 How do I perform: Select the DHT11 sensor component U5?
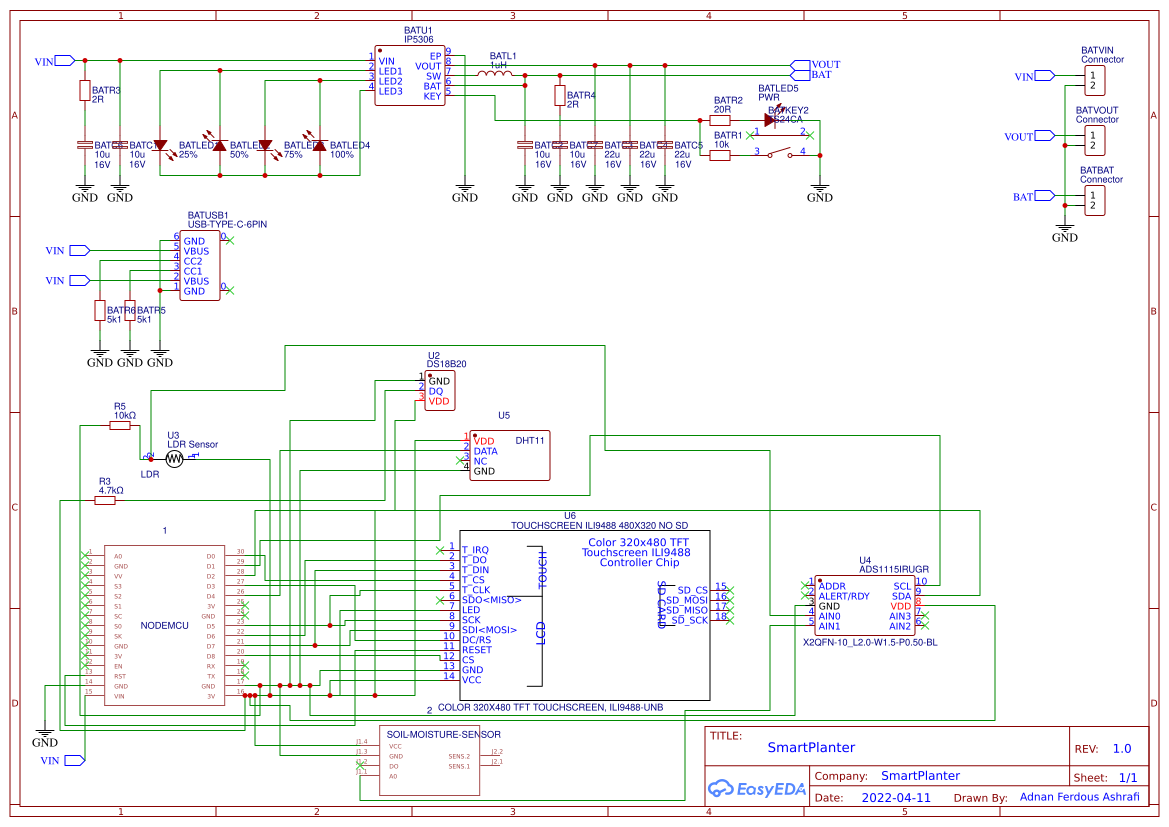pyautogui.click(x=508, y=455)
